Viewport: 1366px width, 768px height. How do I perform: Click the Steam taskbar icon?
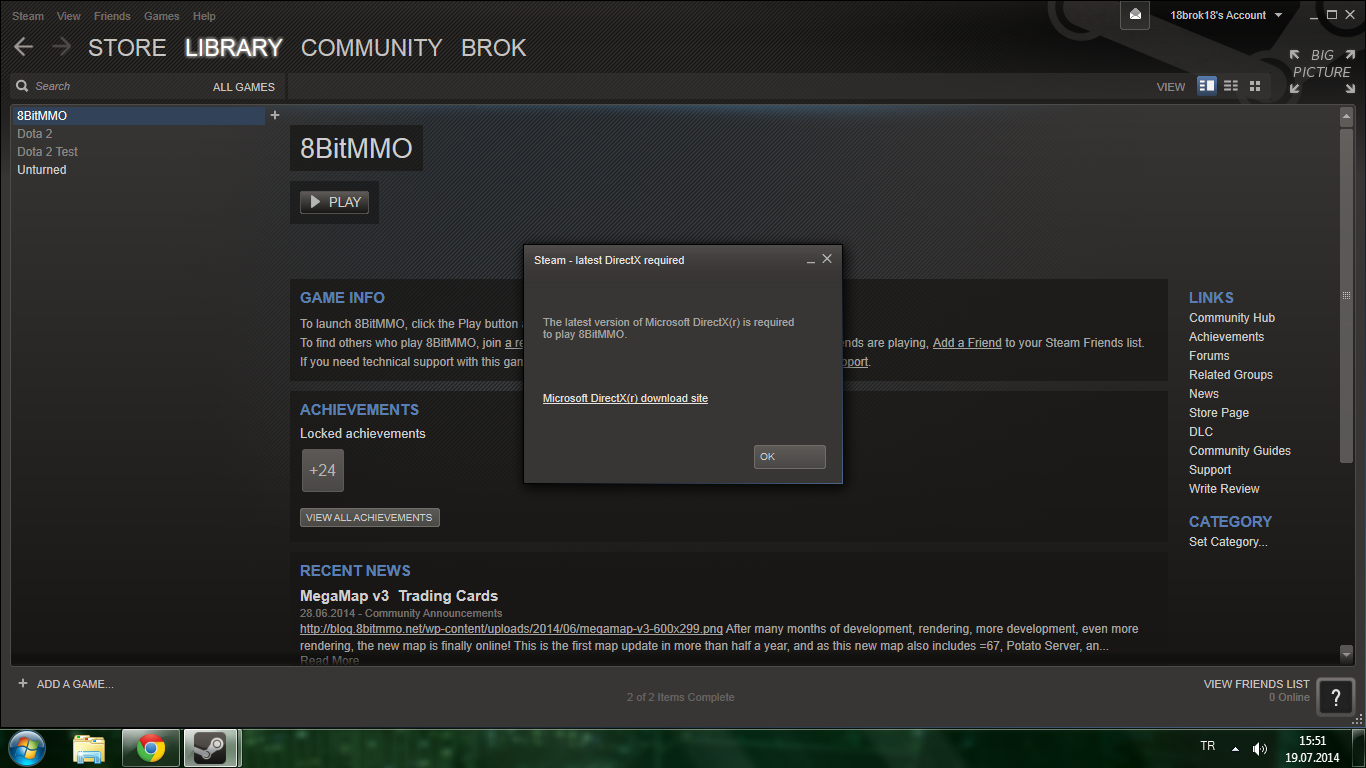click(x=210, y=748)
